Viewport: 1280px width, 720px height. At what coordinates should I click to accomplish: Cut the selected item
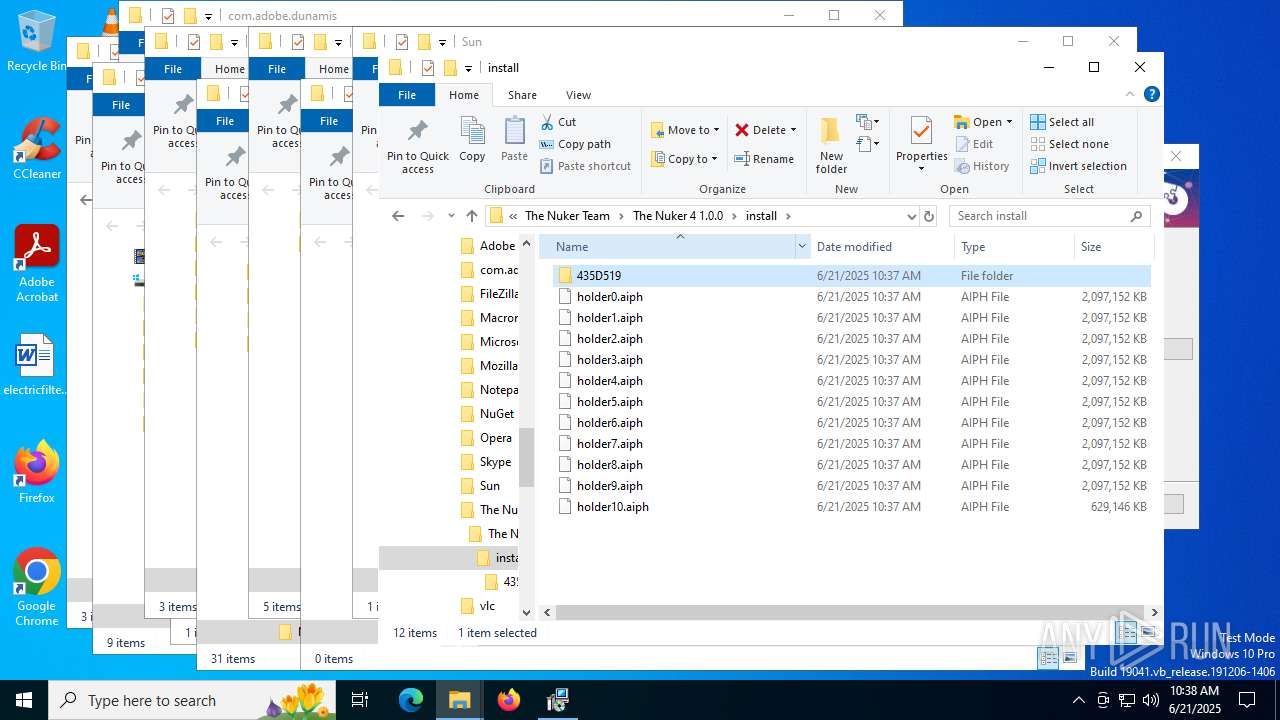pyautogui.click(x=558, y=122)
